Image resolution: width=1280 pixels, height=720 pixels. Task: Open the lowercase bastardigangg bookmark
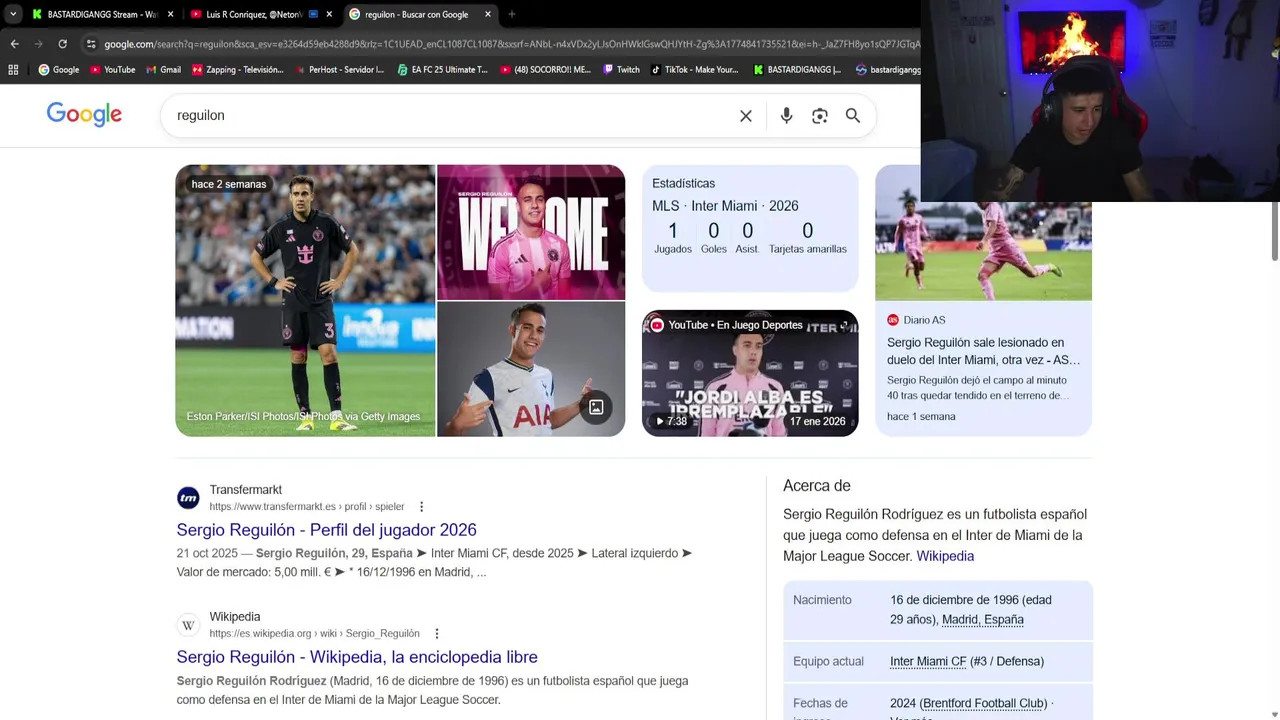(888, 70)
